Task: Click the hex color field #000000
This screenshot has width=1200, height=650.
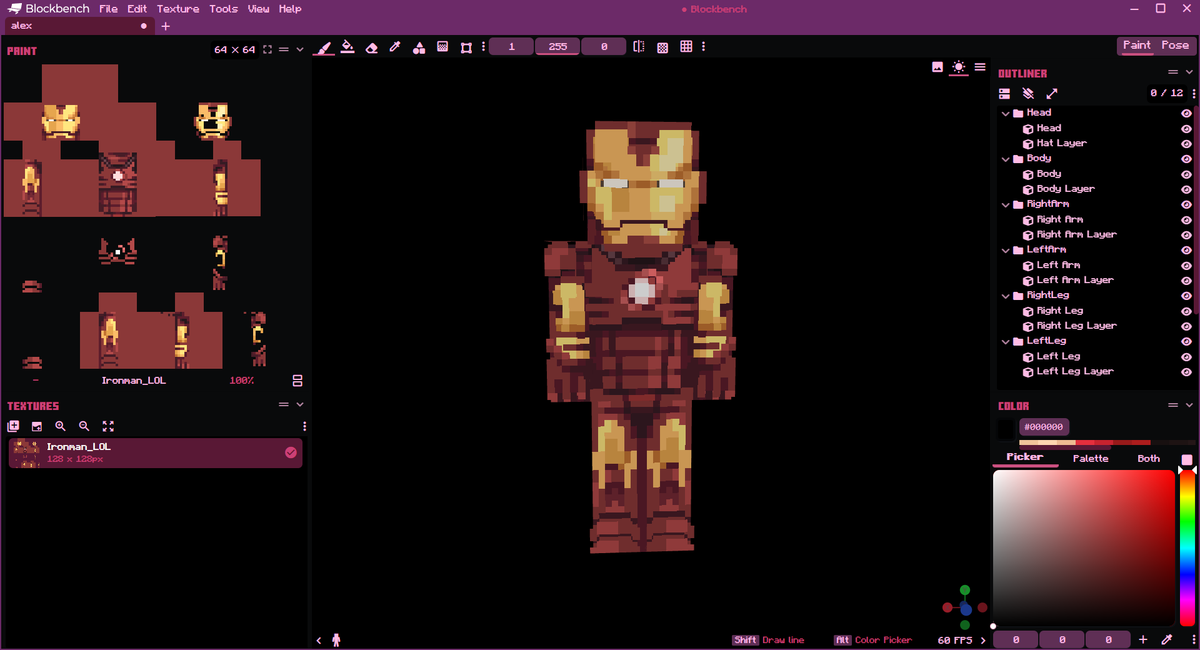Action: coord(1044,427)
